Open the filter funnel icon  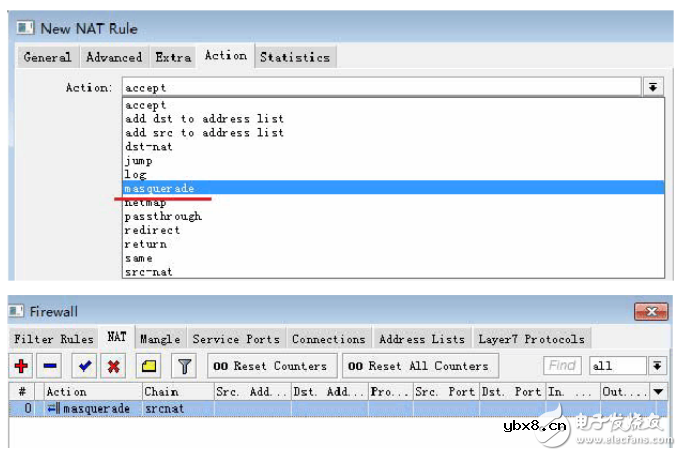point(185,366)
